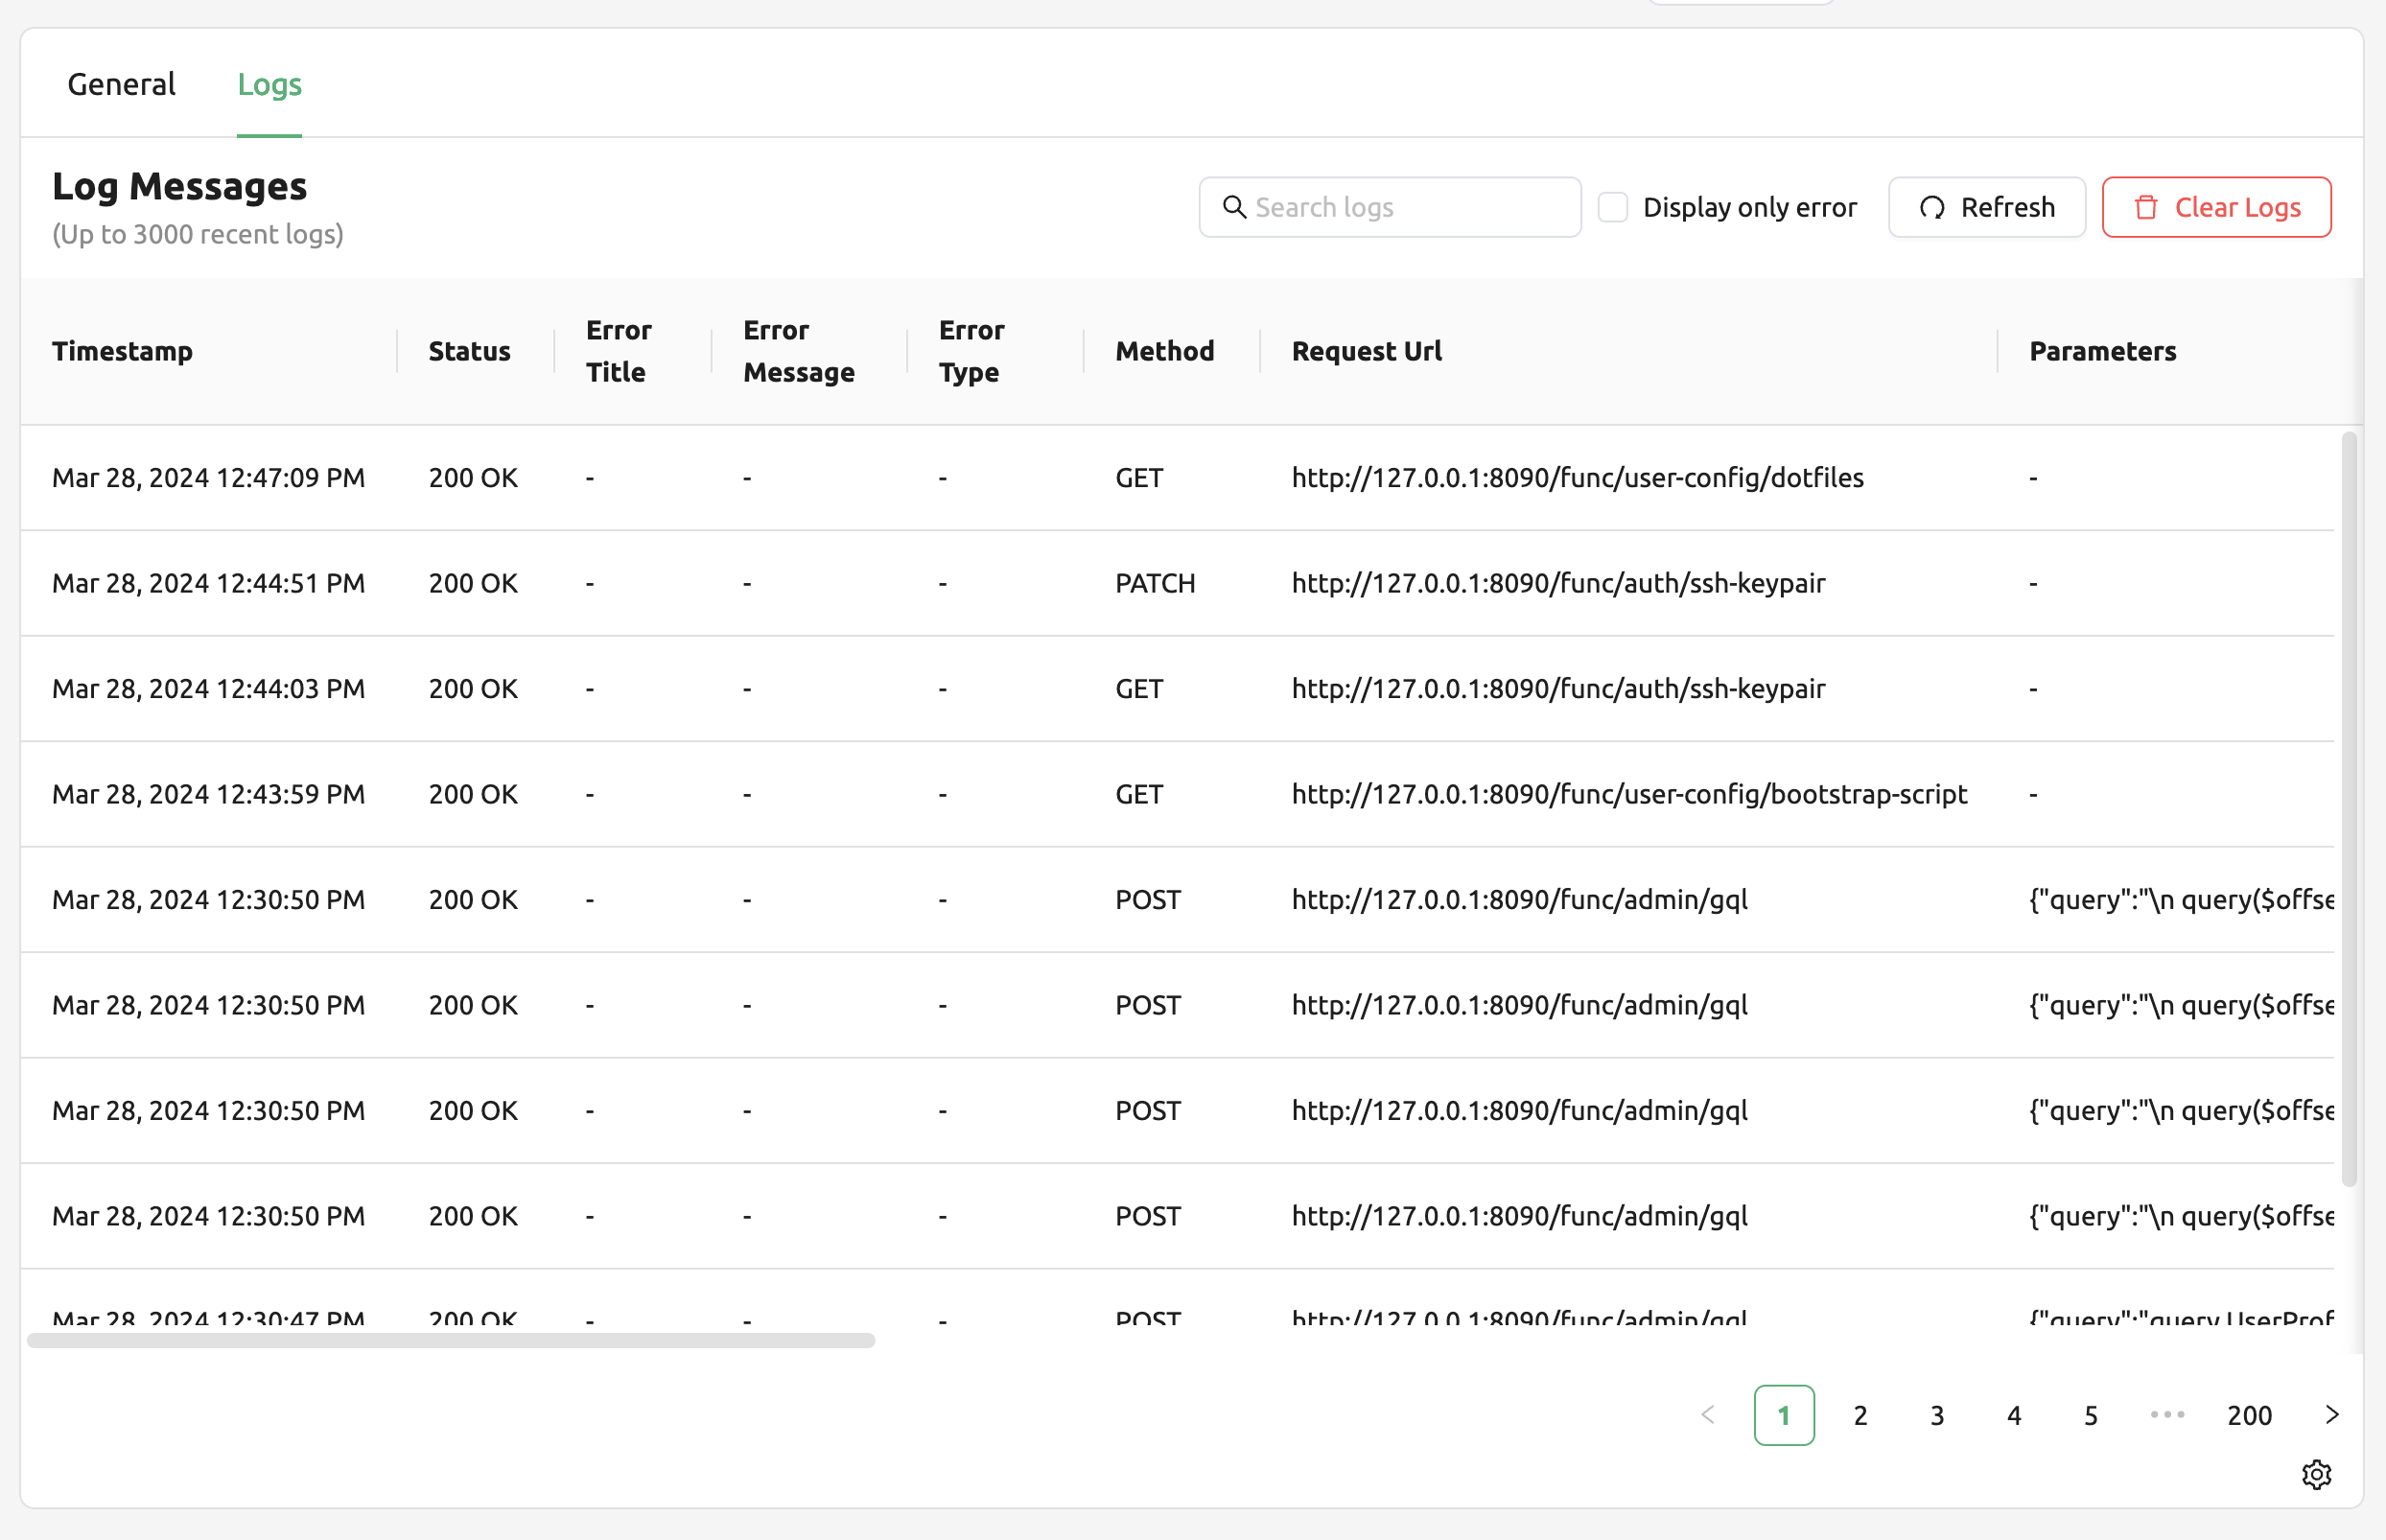Select page 5 in pagination

2090,1415
